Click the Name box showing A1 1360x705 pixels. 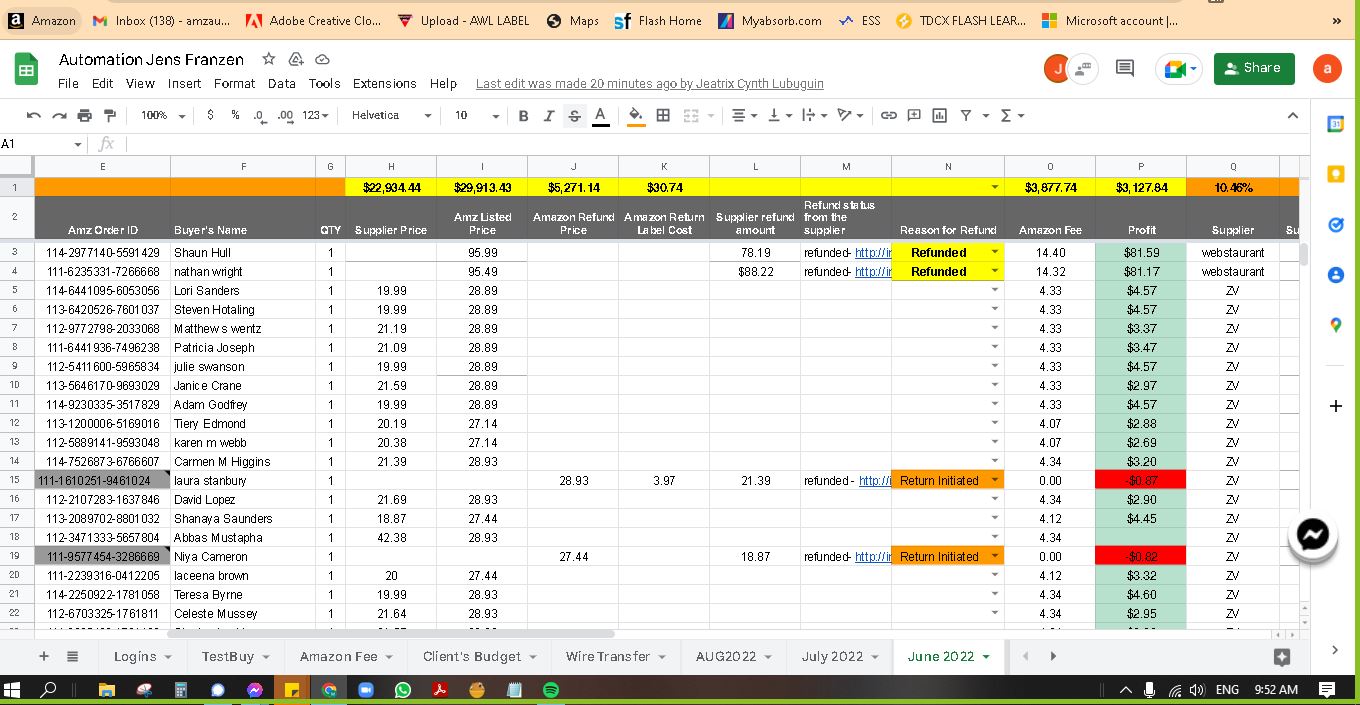tap(40, 144)
